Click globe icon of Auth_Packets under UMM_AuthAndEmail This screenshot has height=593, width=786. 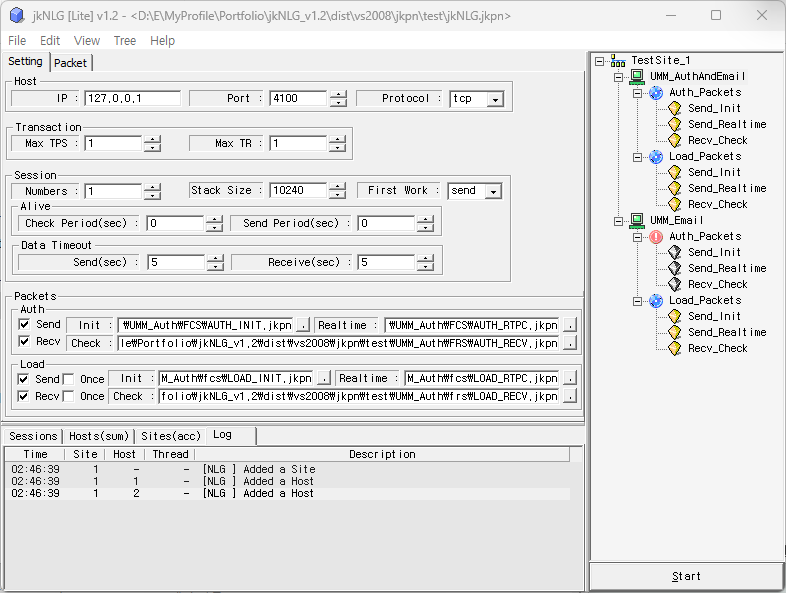tap(656, 93)
